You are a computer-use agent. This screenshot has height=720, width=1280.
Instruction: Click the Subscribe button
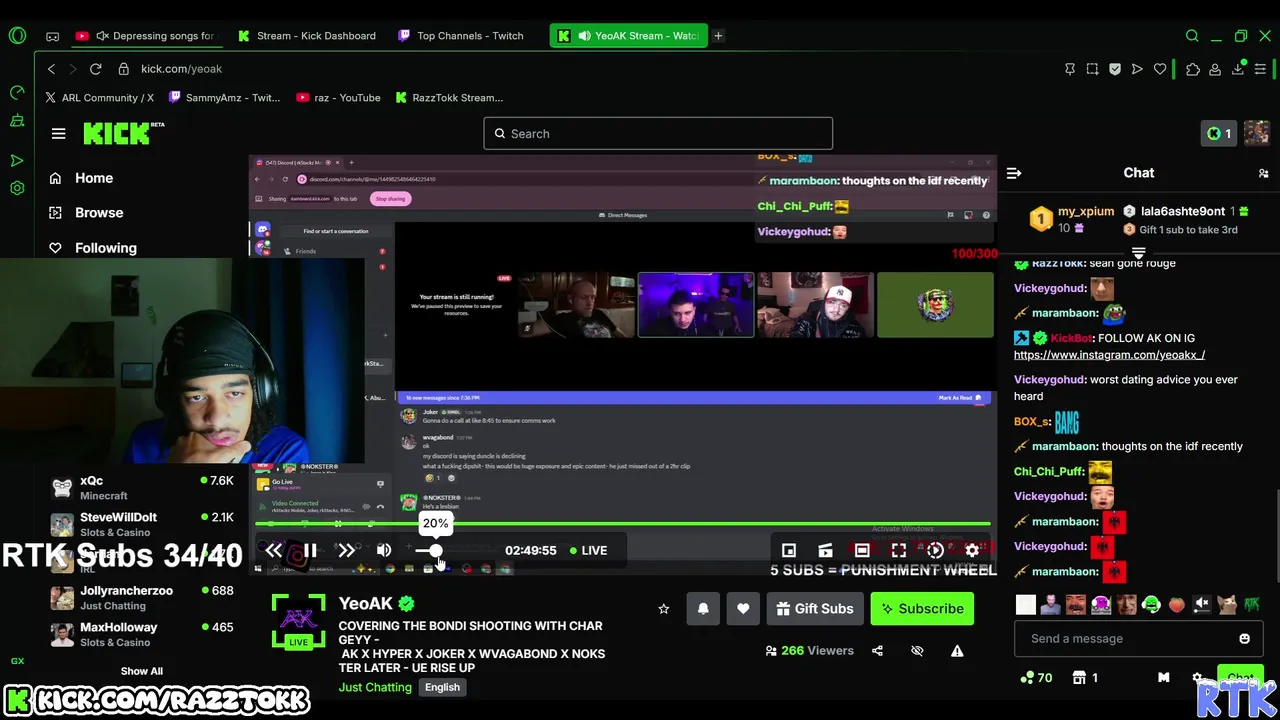click(x=921, y=608)
